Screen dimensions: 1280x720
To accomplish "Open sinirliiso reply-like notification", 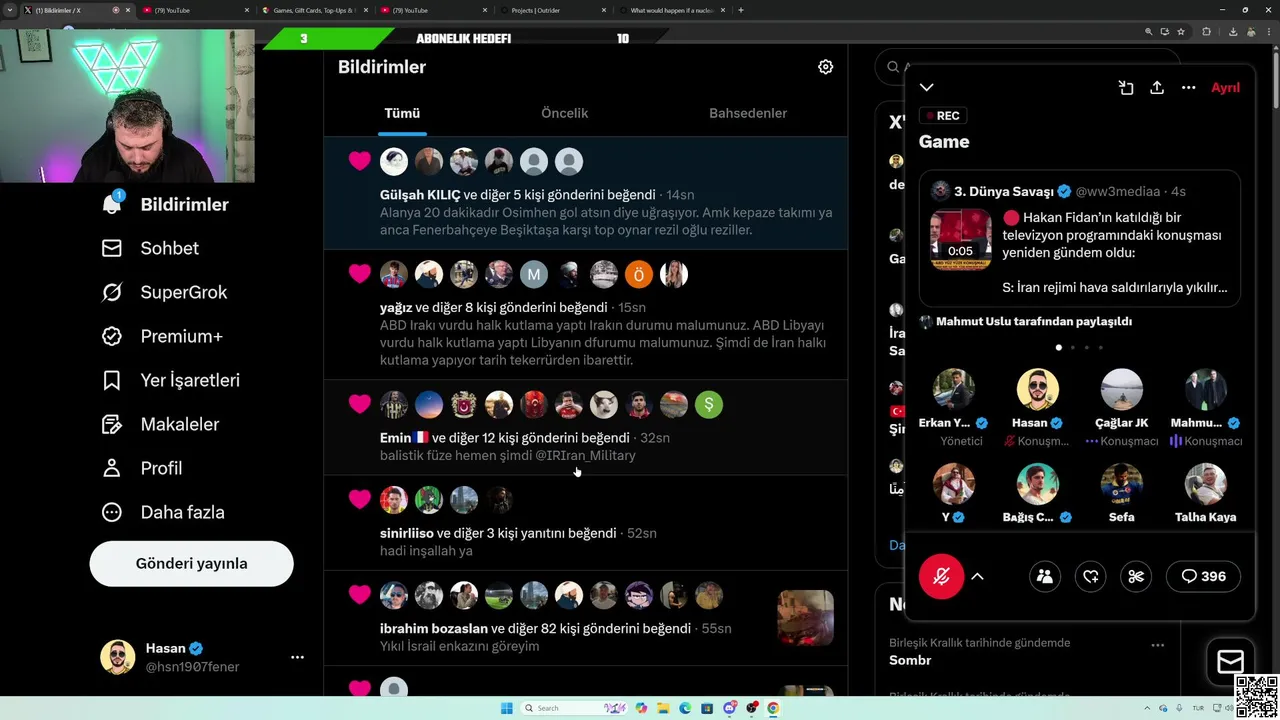I will [586, 523].
